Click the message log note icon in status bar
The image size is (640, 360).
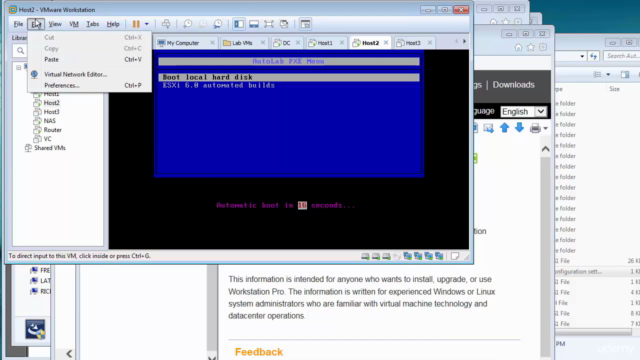click(455, 256)
